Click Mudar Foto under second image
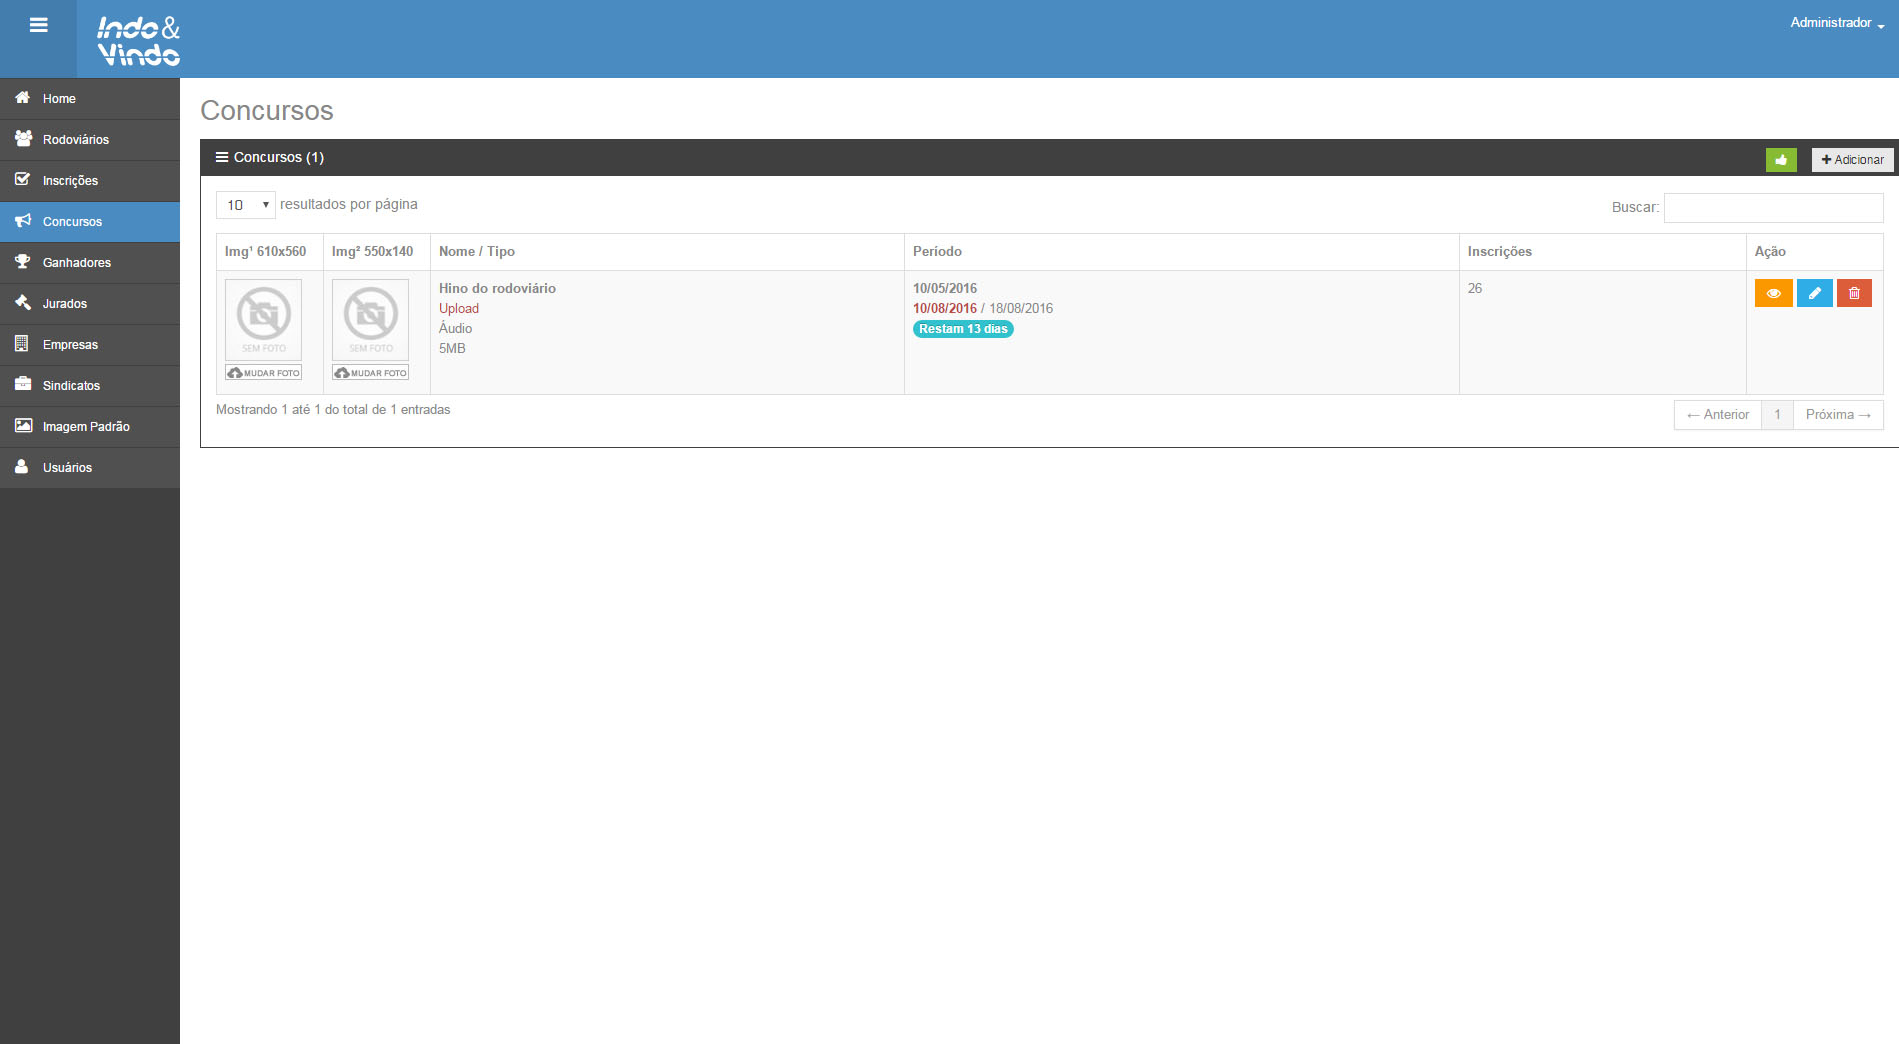 [x=371, y=373]
